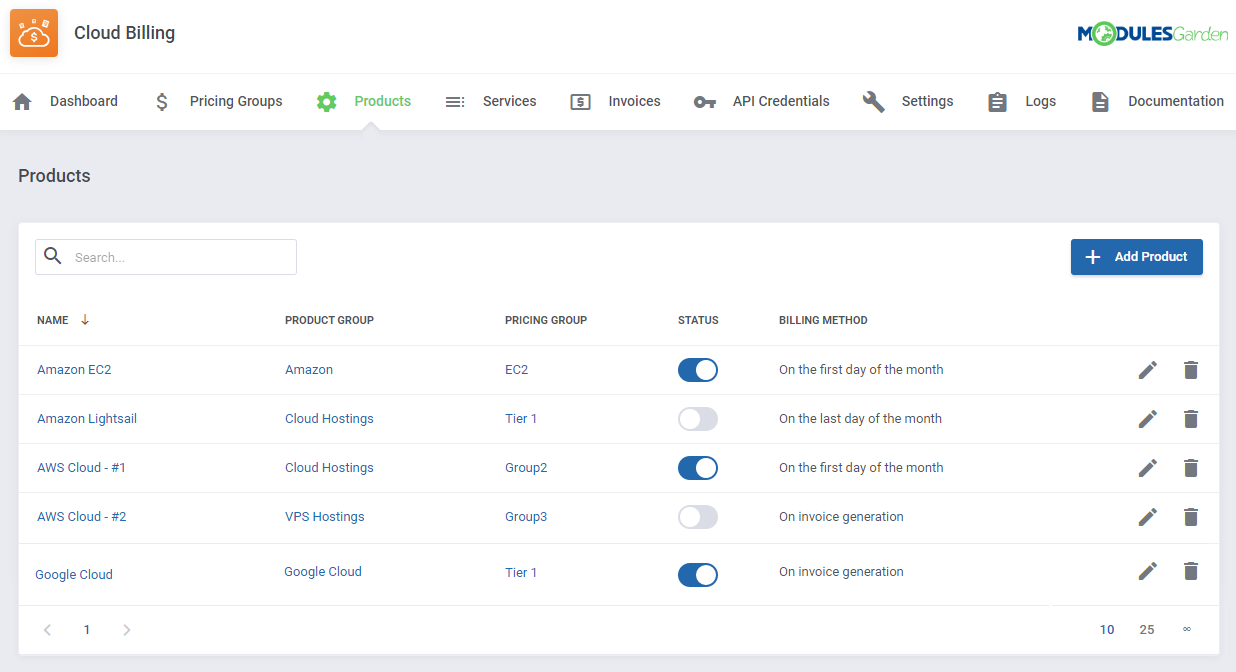Open the AWS Cloud - #1 link

point(82,468)
